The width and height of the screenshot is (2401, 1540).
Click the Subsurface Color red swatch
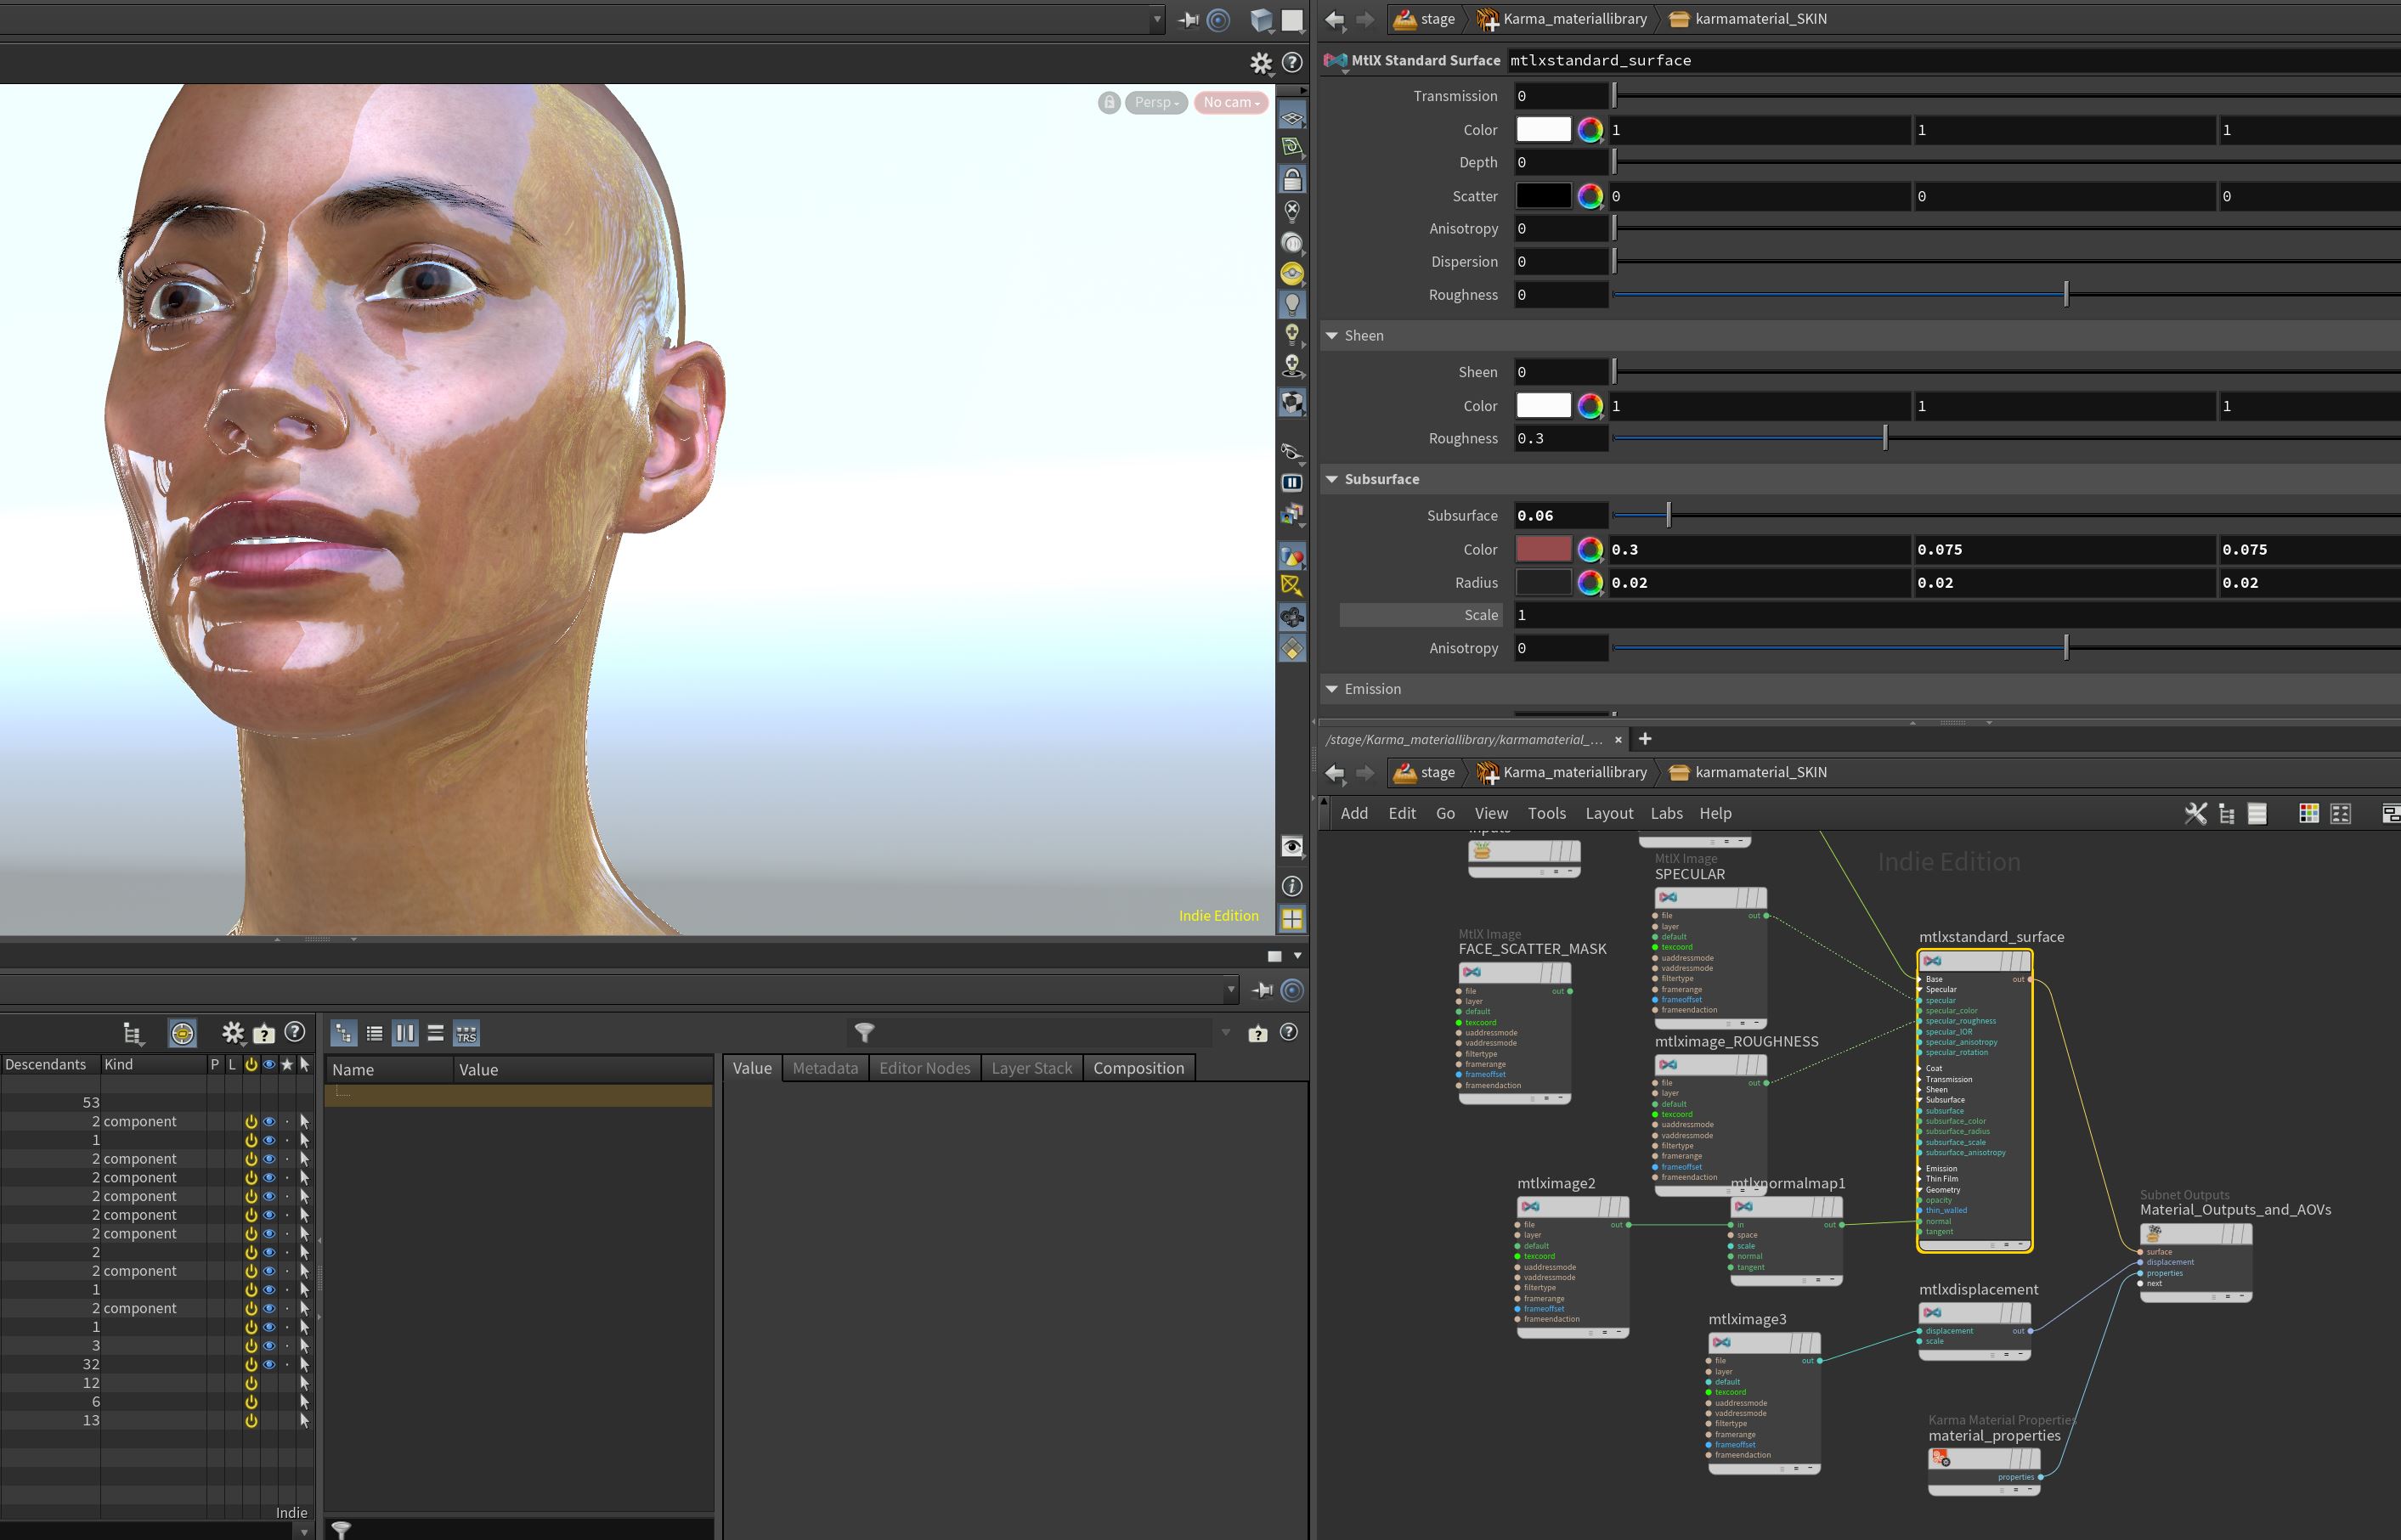point(1544,550)
